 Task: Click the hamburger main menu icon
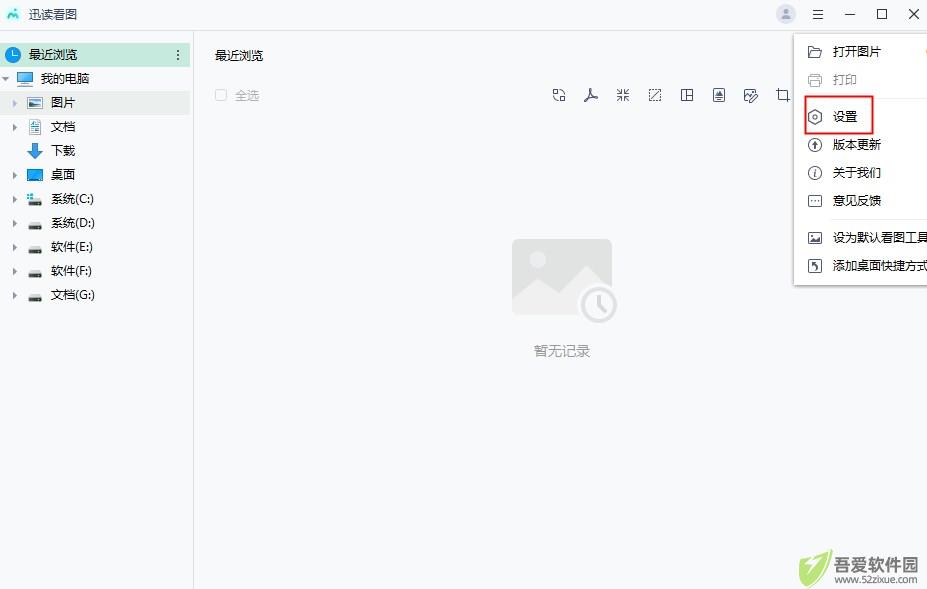pos(818,14)
